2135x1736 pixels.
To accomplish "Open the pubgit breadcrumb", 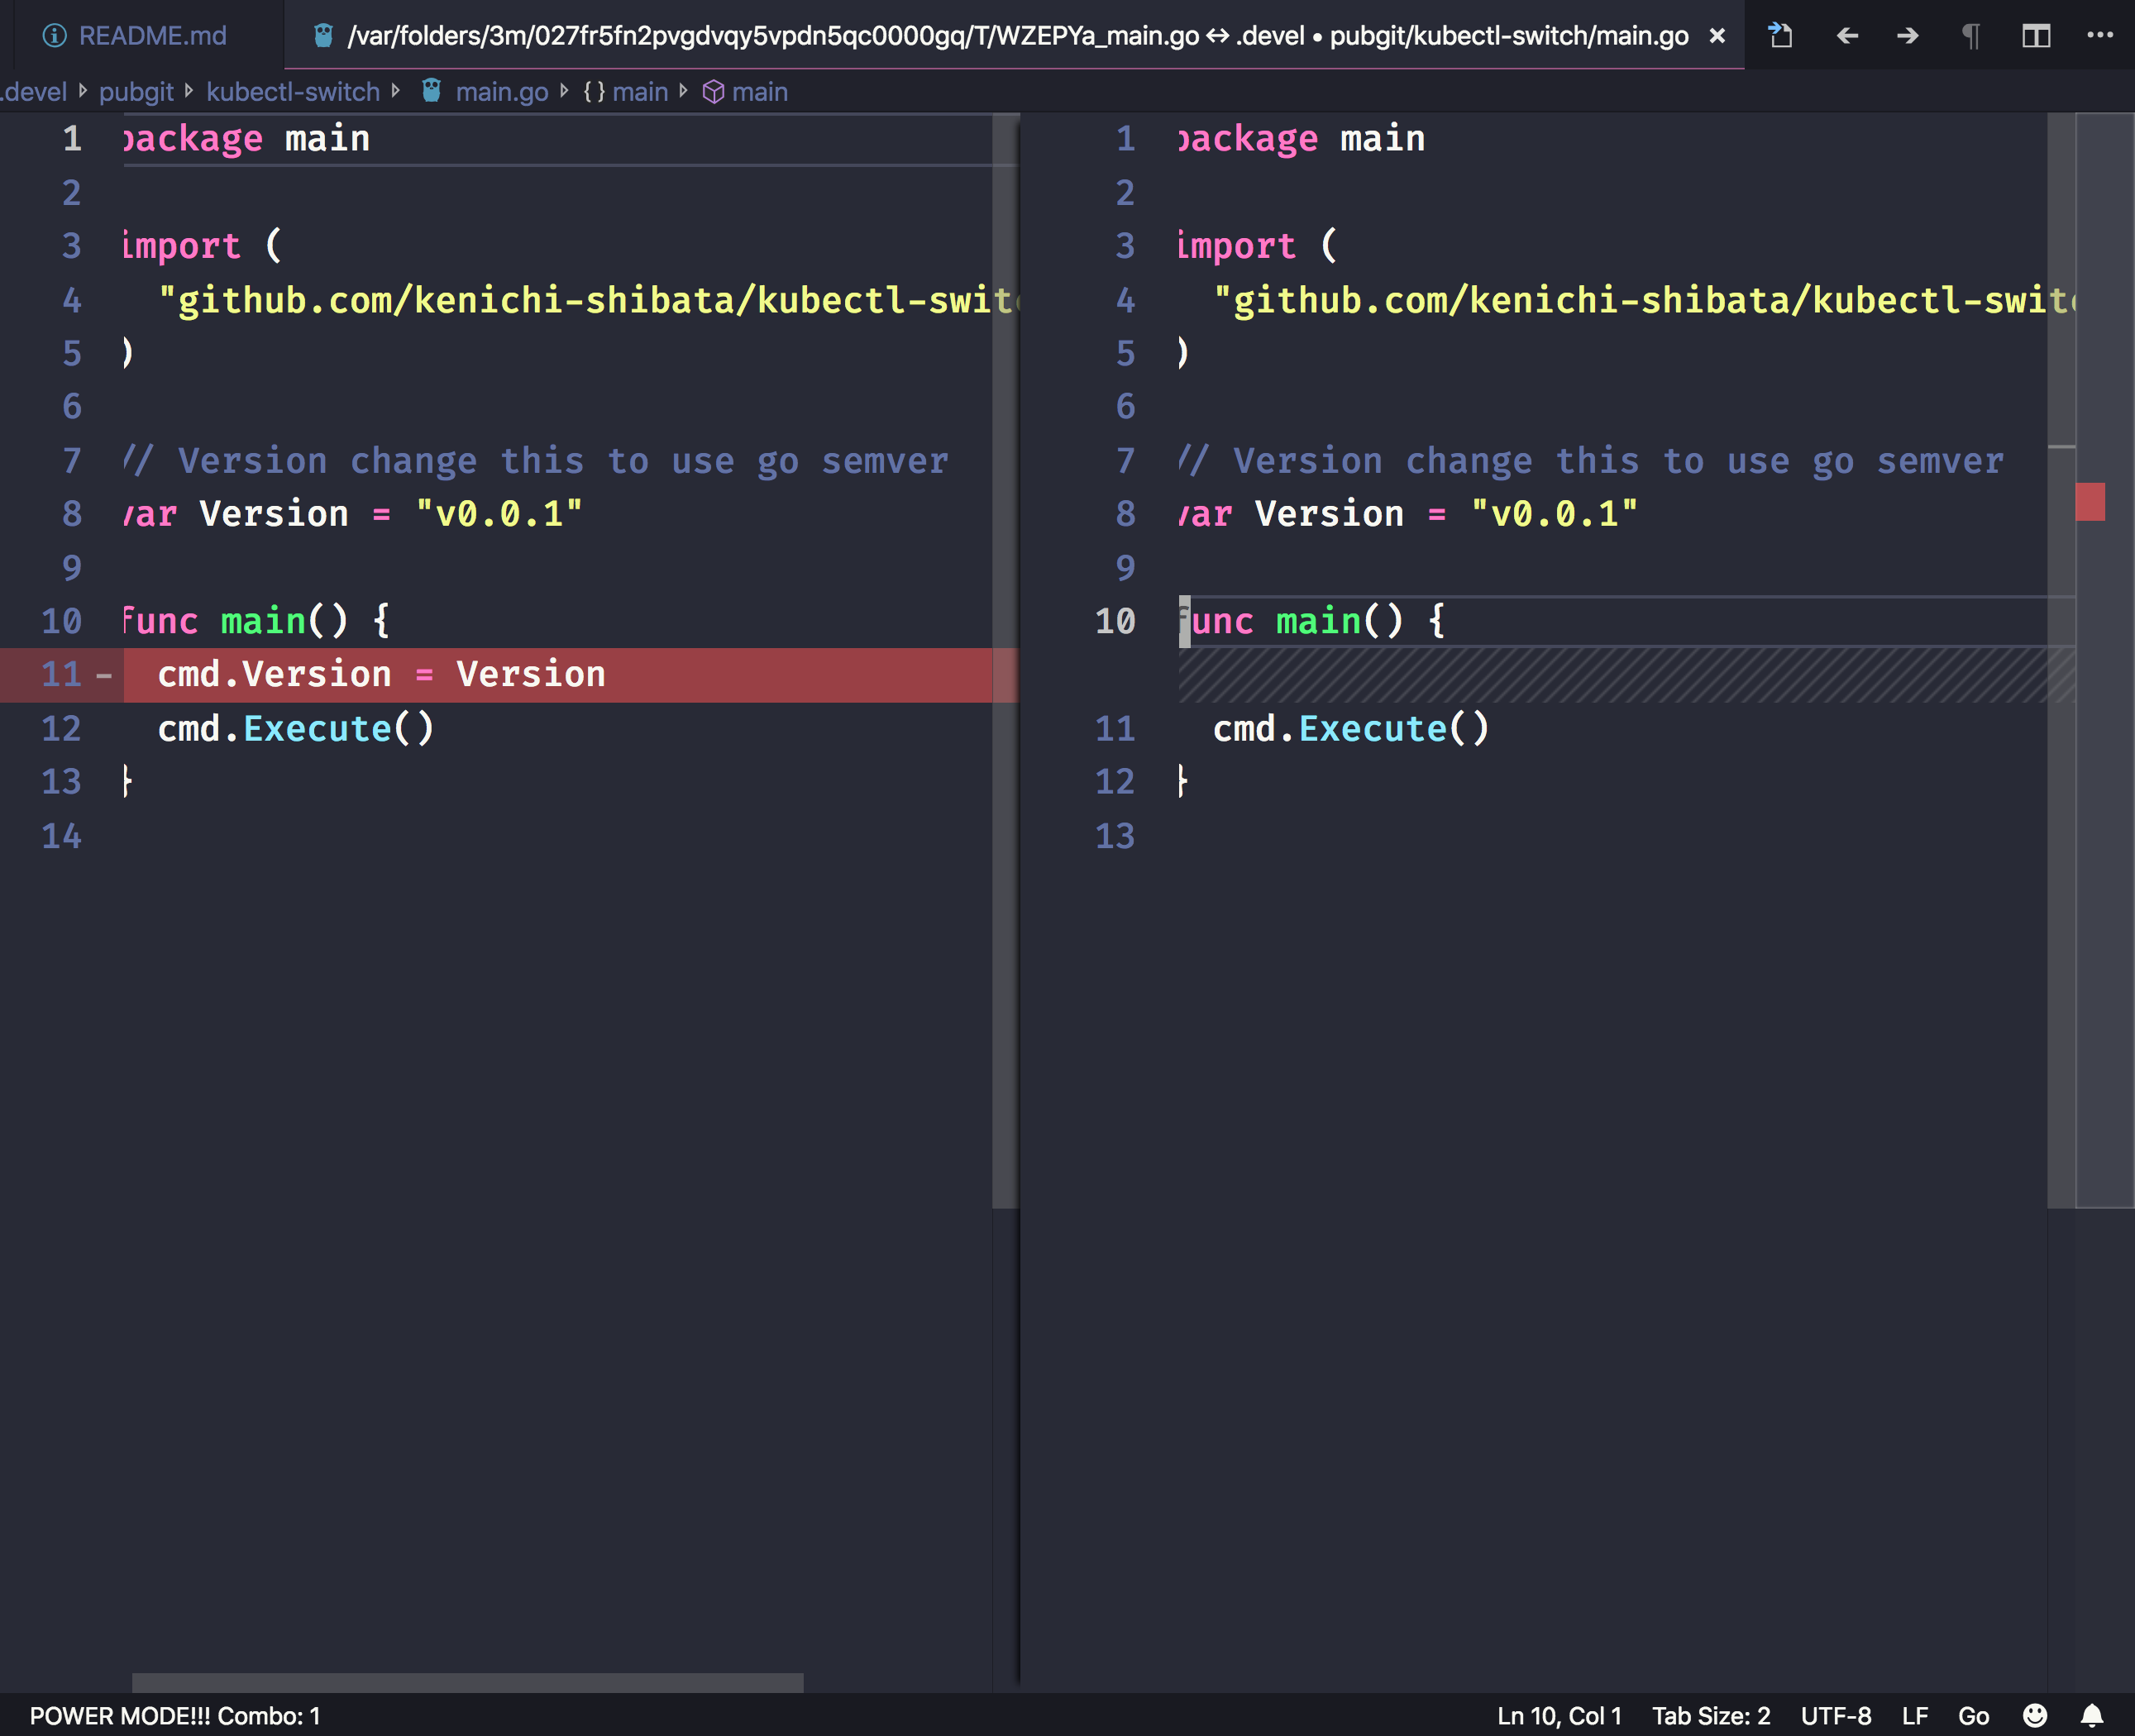I will point(136,92).
